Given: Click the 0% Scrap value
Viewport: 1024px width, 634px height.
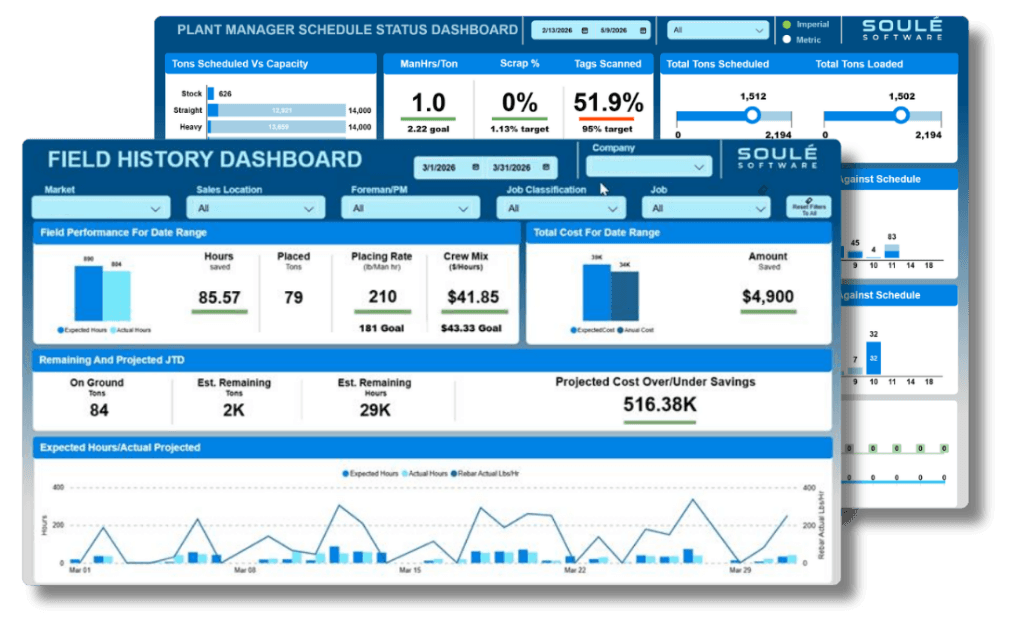Looking at the screenshot, I should 519,103.
